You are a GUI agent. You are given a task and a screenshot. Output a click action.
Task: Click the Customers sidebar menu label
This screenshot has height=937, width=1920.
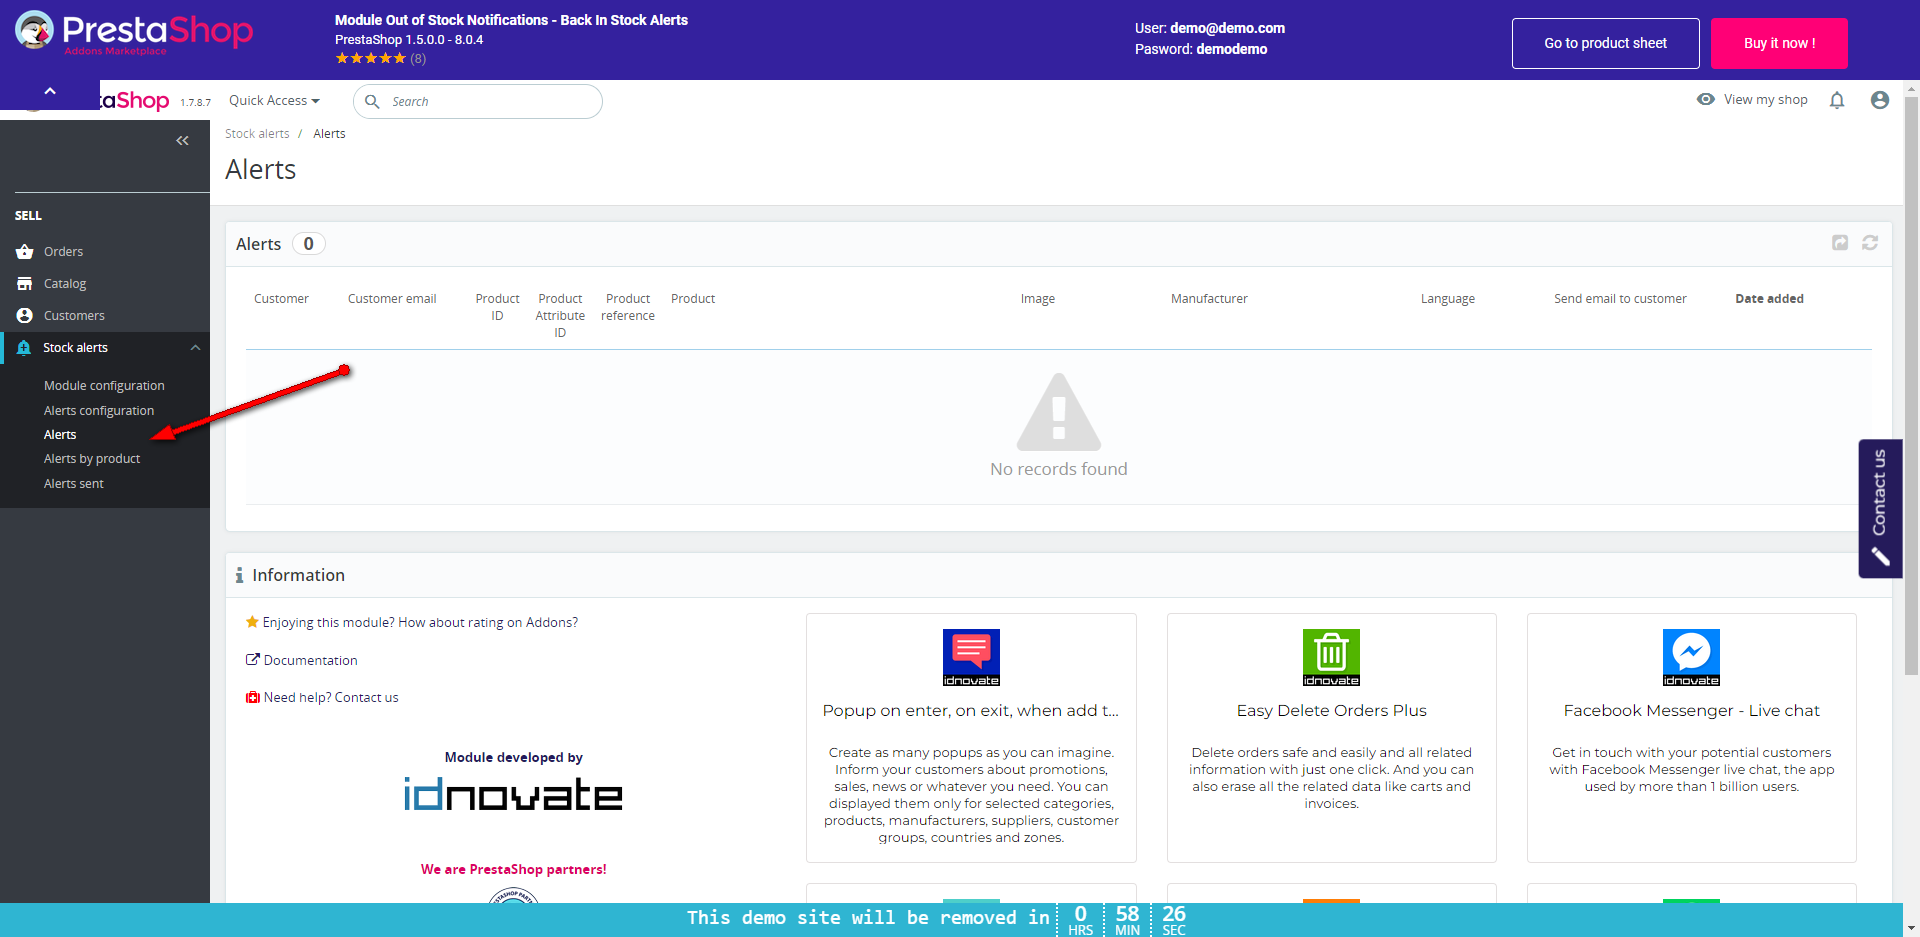74,316
